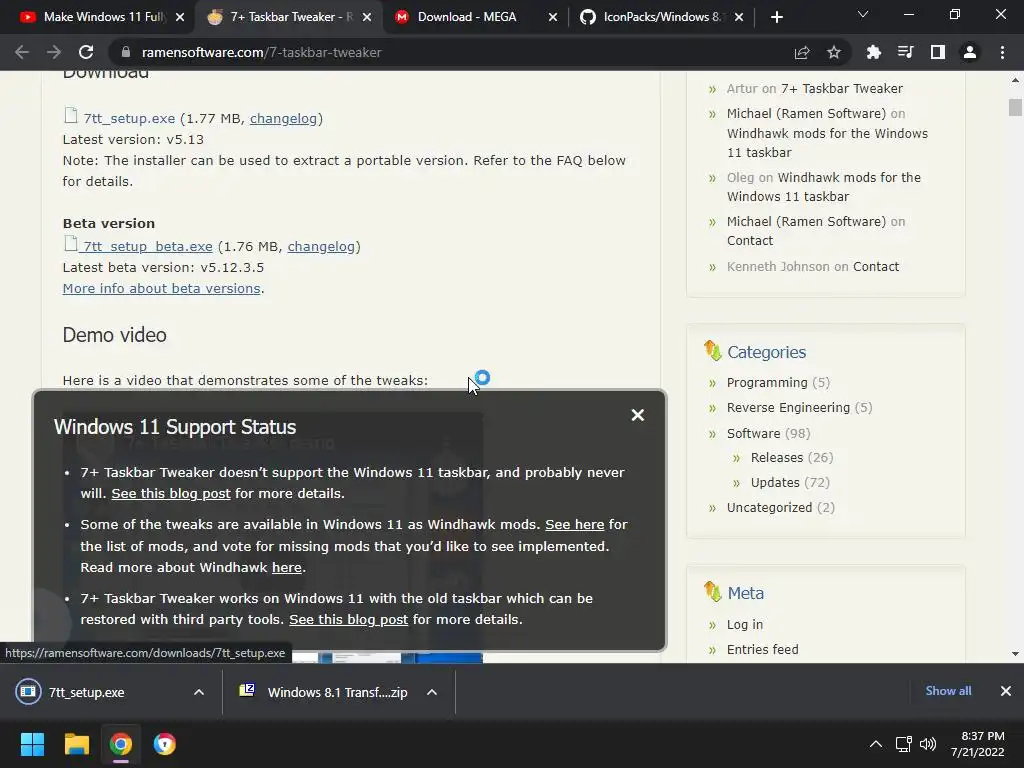Open the Uncategorized category

(769, 507)
